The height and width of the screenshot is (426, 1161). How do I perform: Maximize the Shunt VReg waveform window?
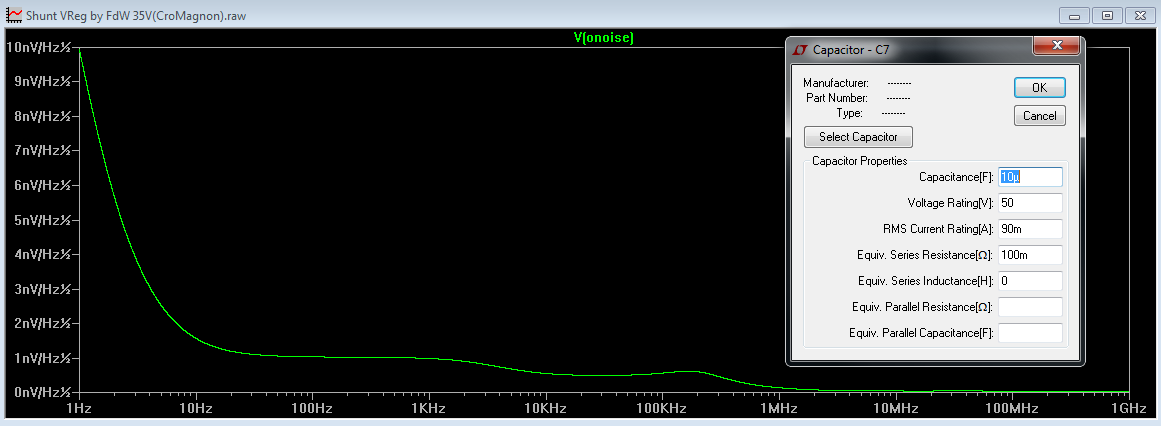(x=1107, y=15)
